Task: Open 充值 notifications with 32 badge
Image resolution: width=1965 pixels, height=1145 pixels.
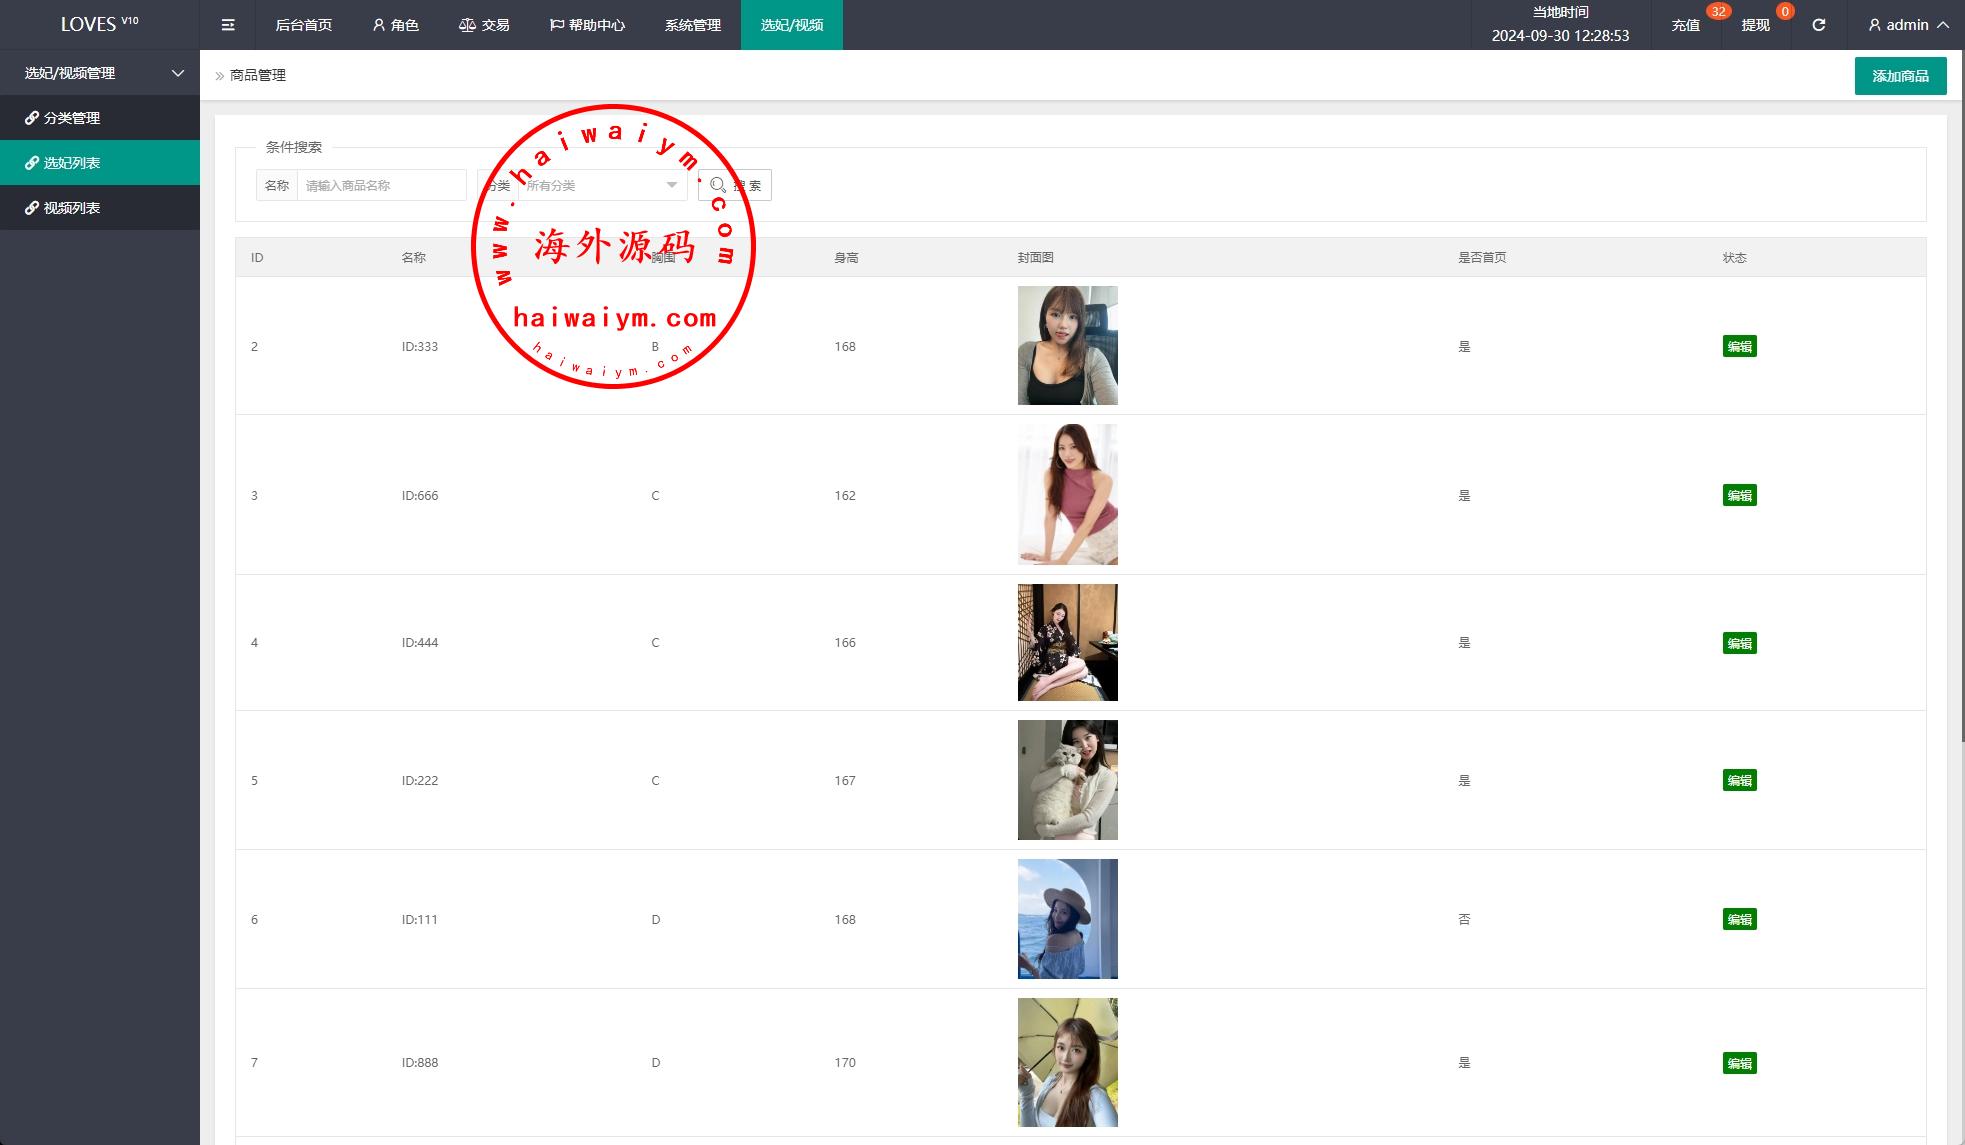Action: 1686,25
